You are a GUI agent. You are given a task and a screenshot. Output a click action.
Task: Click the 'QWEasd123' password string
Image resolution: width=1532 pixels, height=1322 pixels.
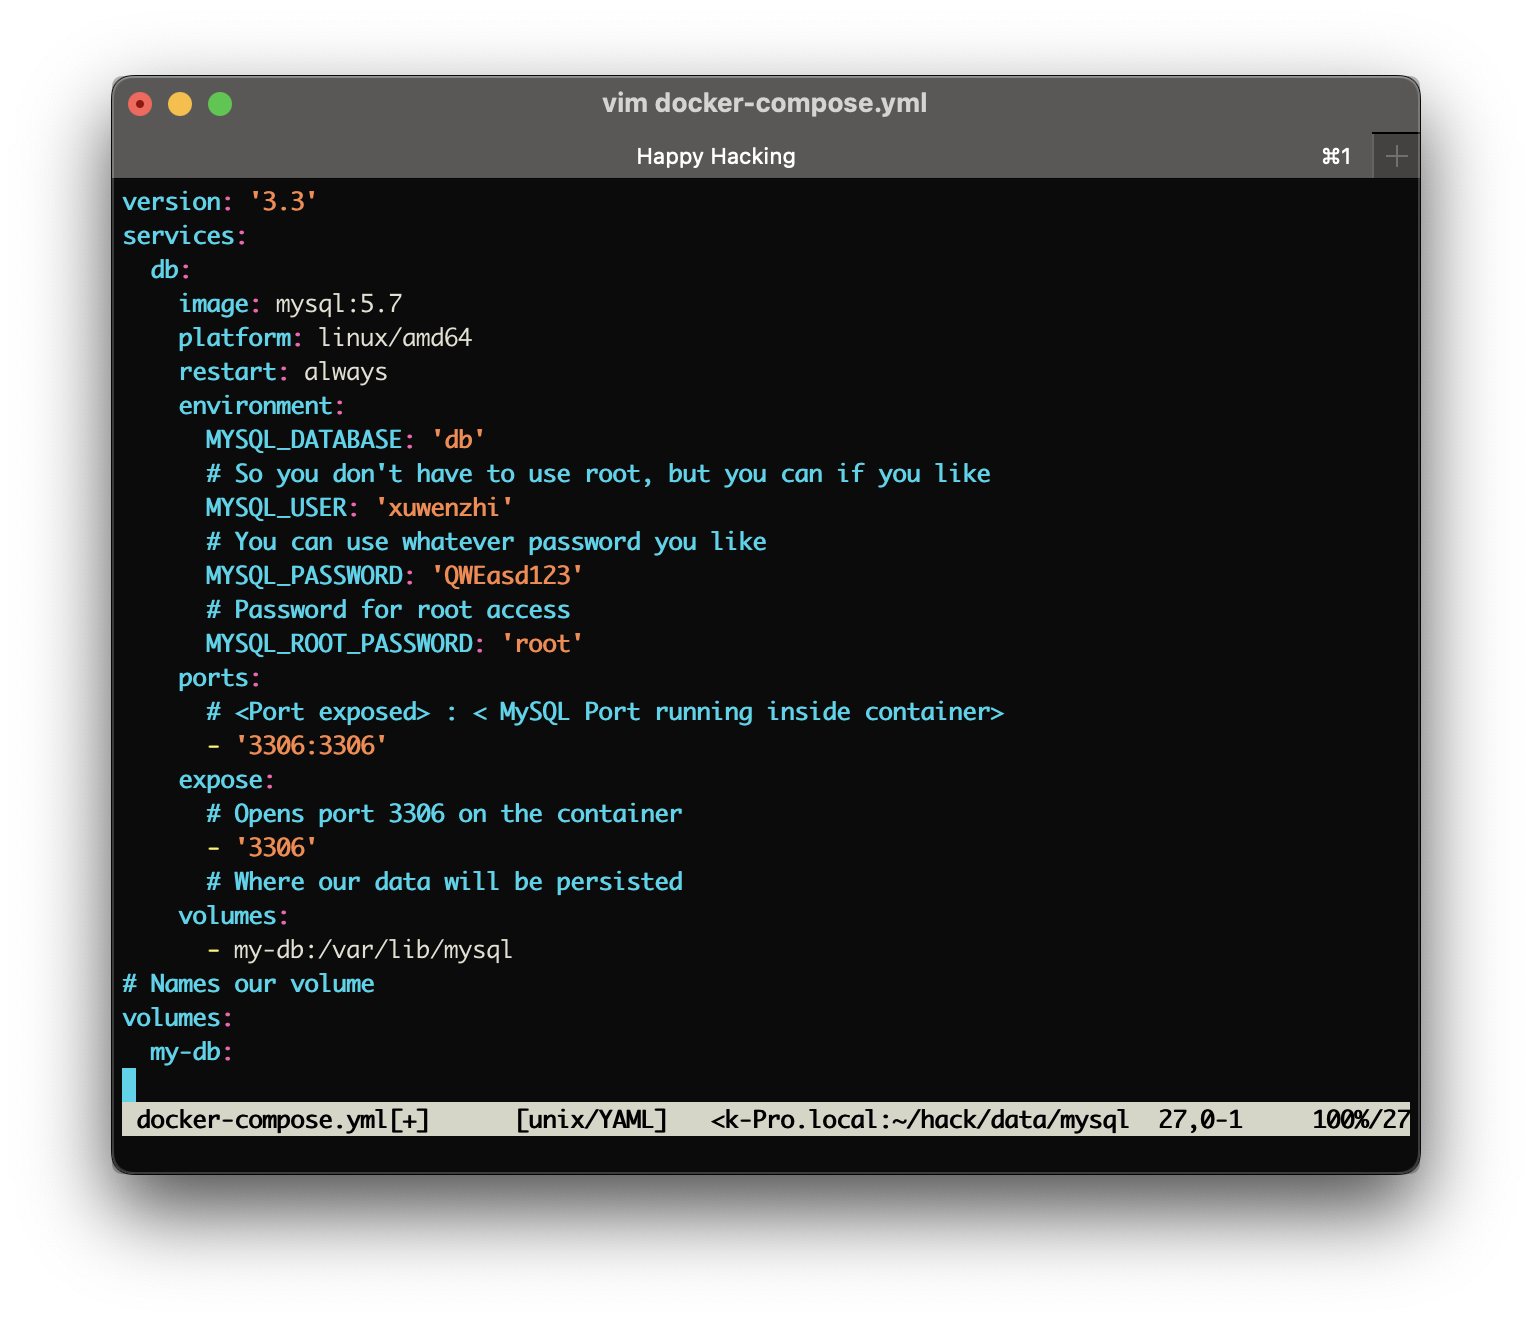tap(507, 576)
